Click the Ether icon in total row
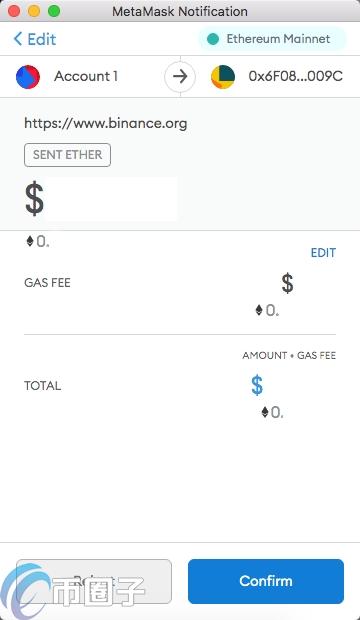The height and width of the screenshot is (620, 360). pyautogui.click(x=265, y=412)
